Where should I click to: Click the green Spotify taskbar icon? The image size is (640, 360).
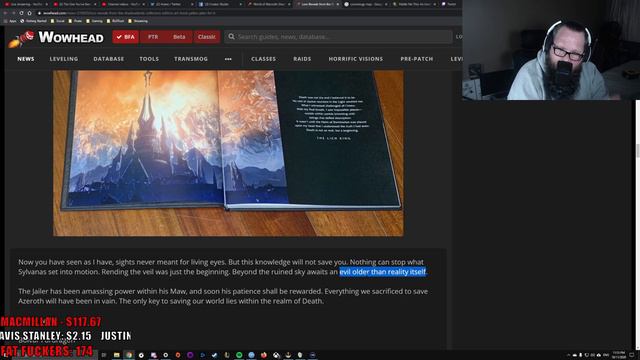(239, 355)
